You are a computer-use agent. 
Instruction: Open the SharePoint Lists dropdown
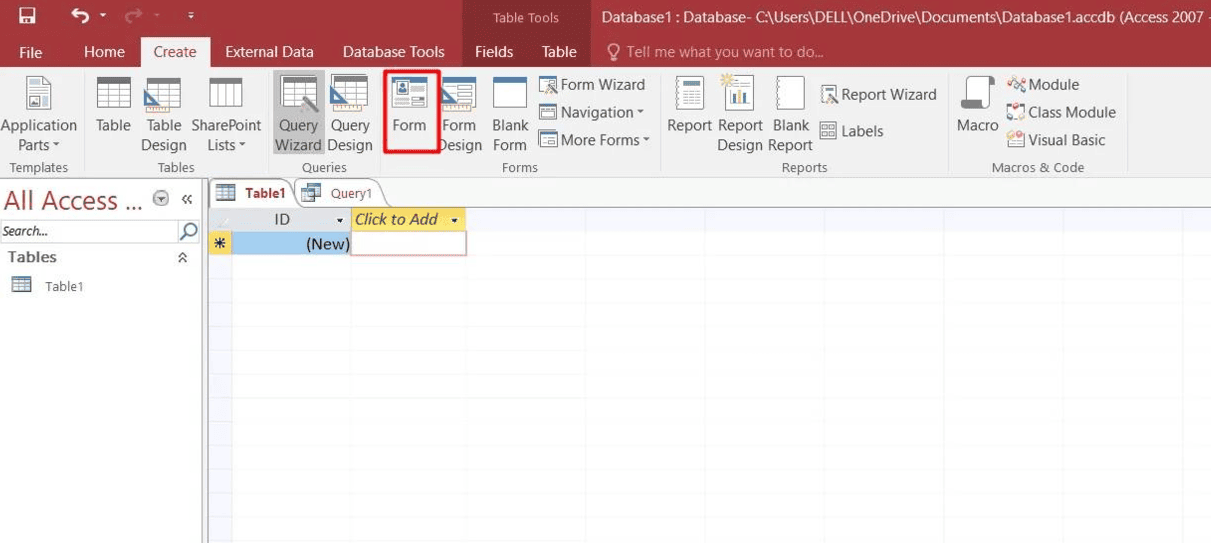tap(226, 115)
